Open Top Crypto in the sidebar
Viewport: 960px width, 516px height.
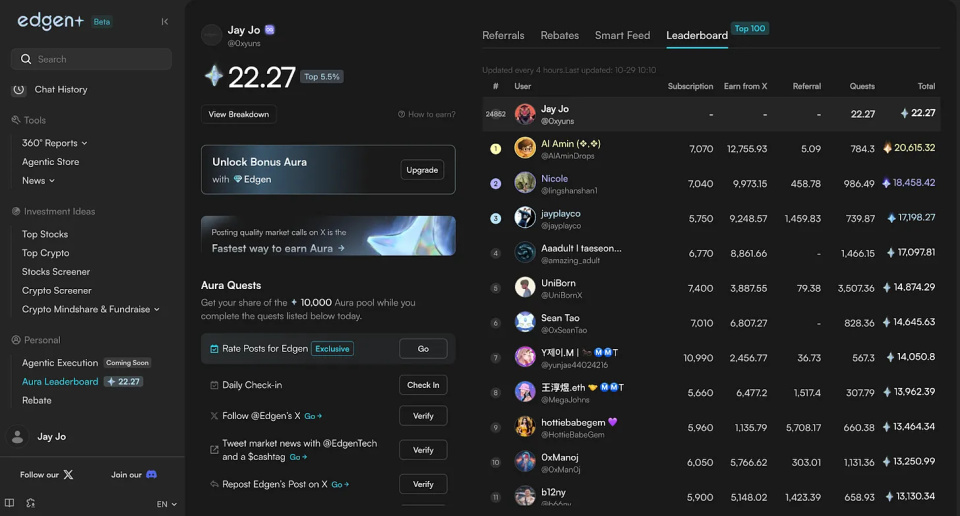point(45,253)
